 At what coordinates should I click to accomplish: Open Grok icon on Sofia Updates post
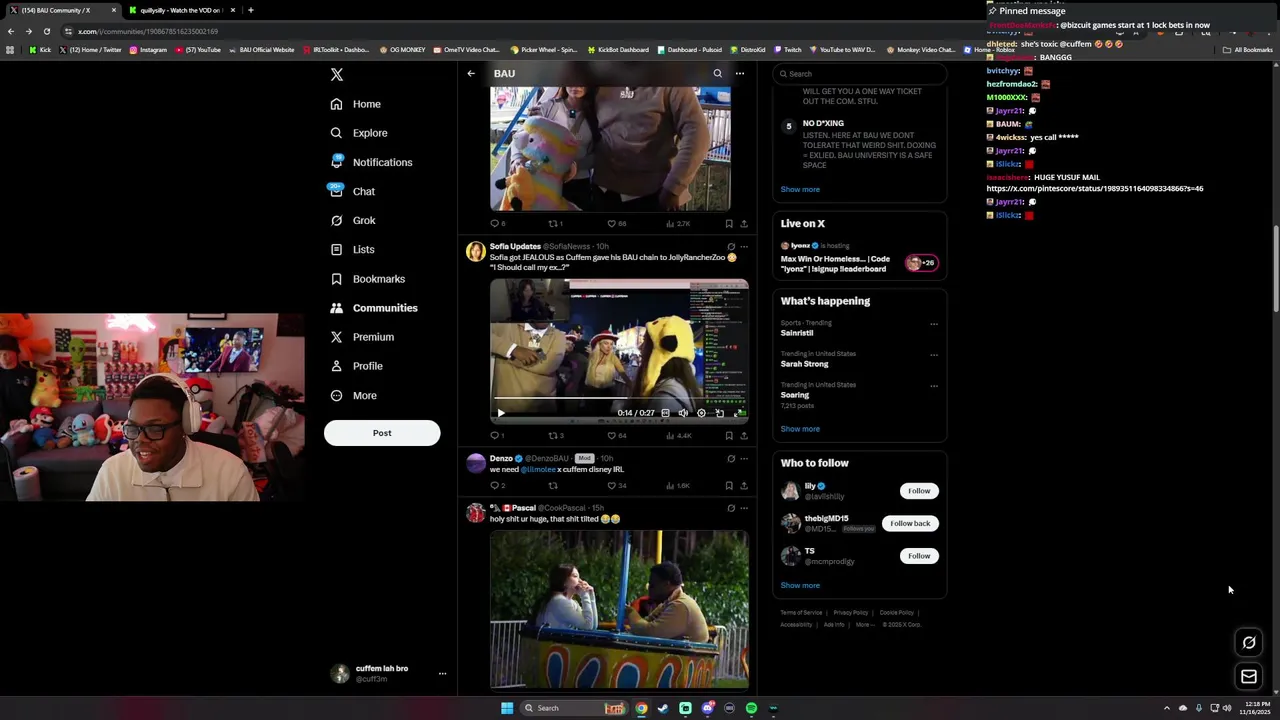(x=731, y=246)
